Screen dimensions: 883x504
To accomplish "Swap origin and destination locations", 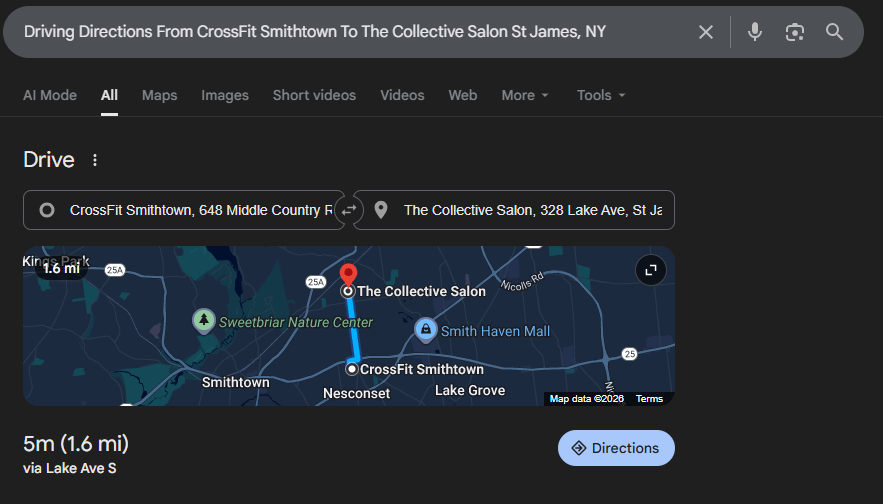I will [349, 210].
